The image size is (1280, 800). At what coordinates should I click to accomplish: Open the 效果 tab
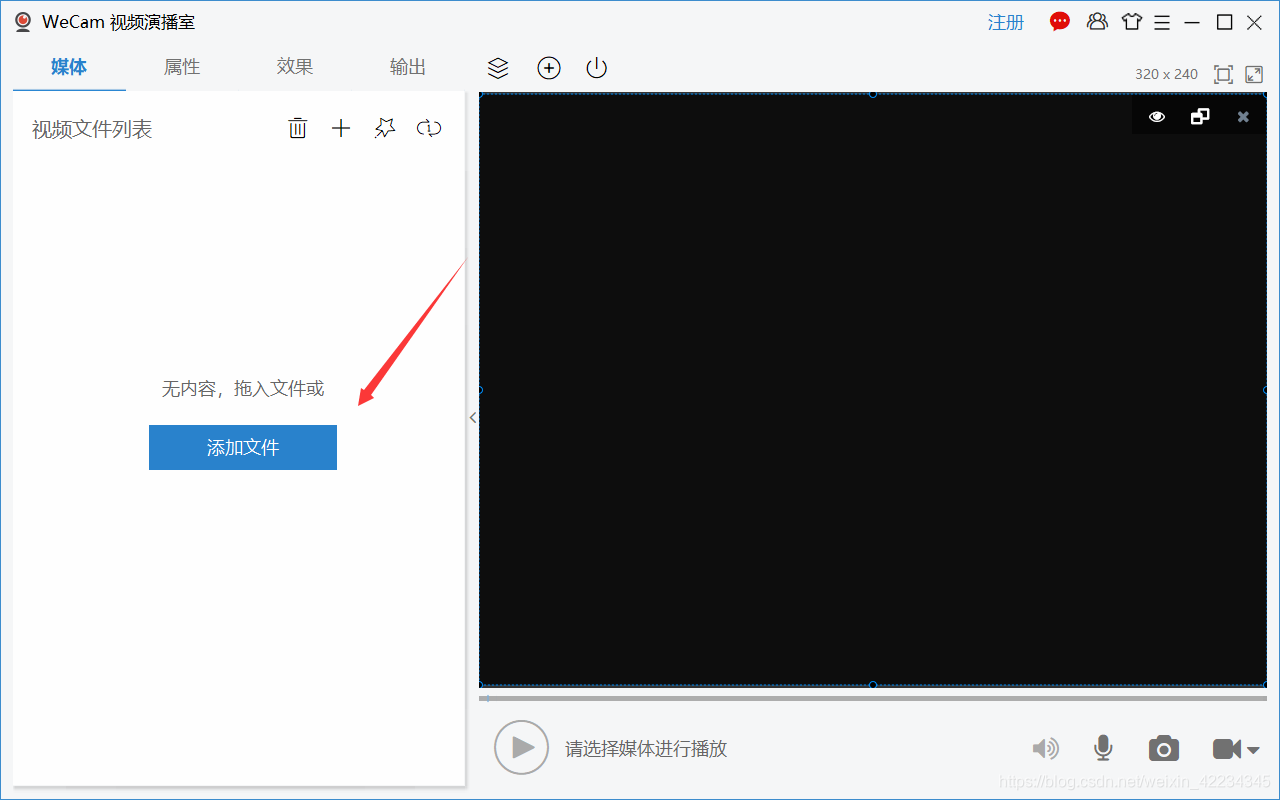coord(295,67)
